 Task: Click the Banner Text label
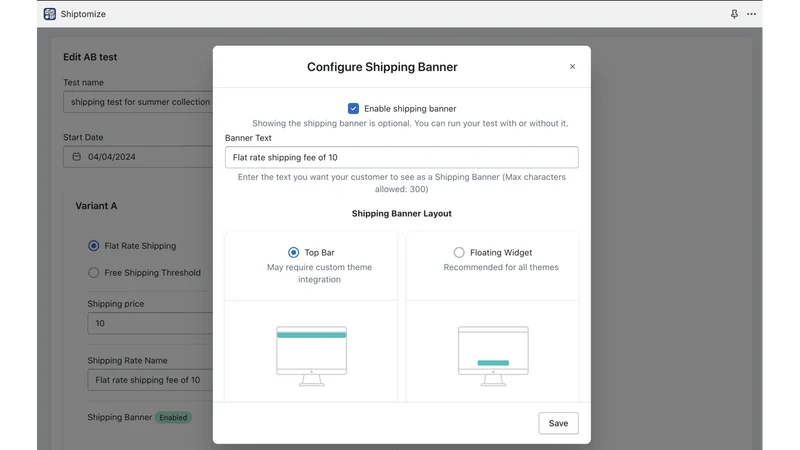248,138
